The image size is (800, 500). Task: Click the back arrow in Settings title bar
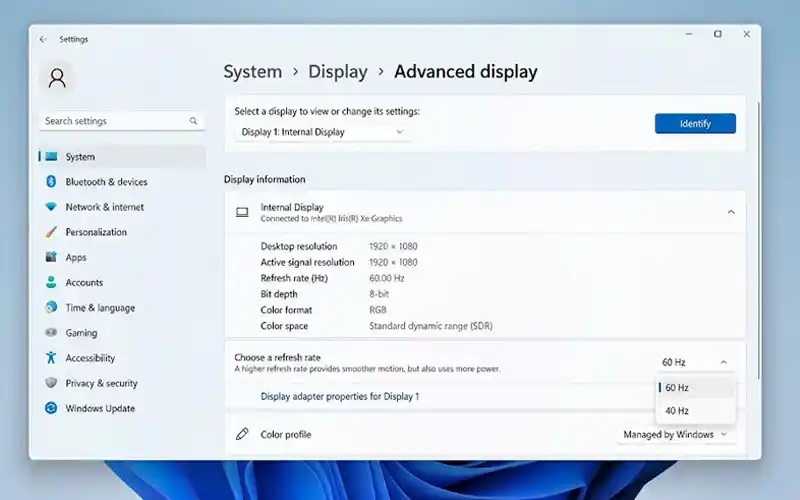click(x=43, y=39)
